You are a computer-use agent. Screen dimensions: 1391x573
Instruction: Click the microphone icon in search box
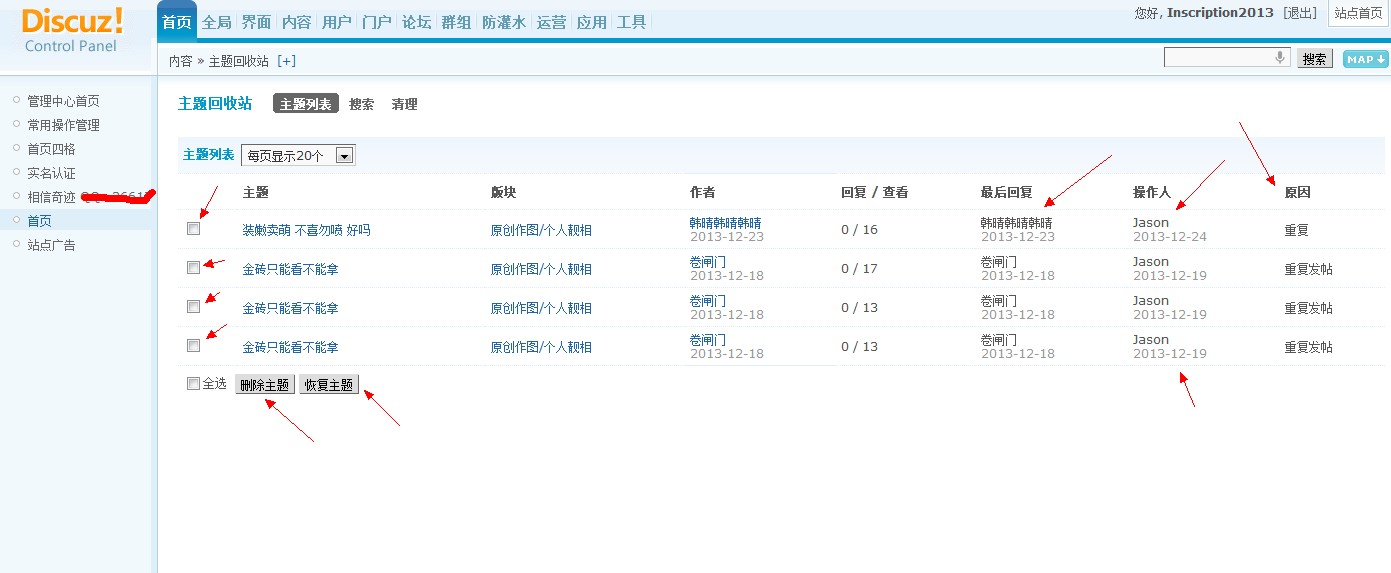(1279, 58)
